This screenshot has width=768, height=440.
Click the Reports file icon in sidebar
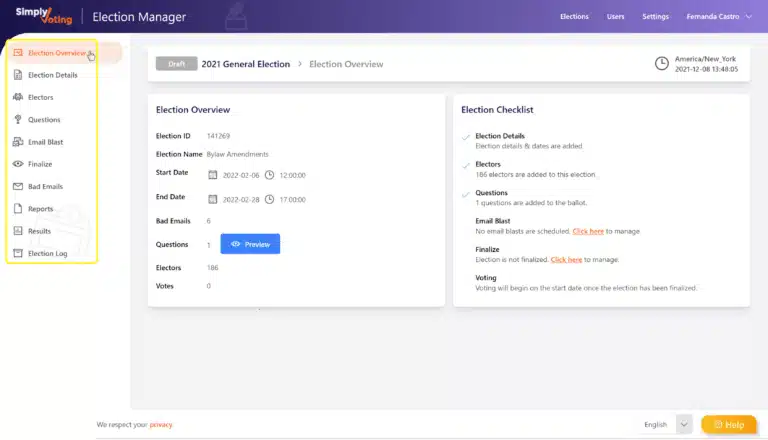point(18,209)
